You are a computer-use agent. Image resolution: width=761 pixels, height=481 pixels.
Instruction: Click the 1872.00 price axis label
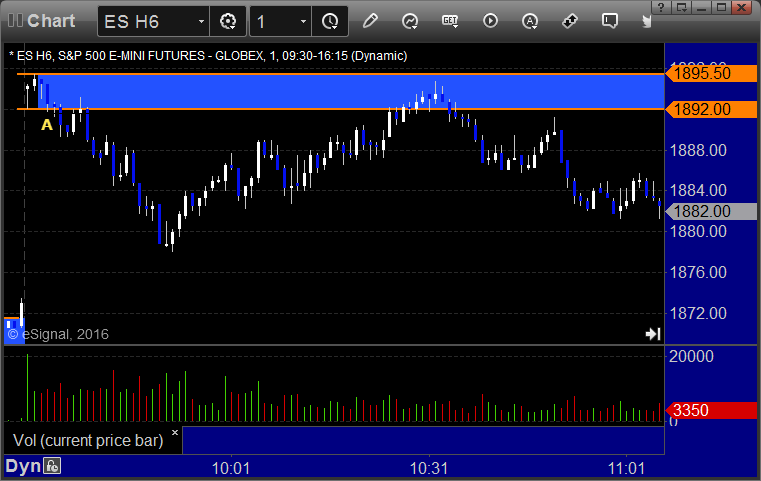click(698, 314)
